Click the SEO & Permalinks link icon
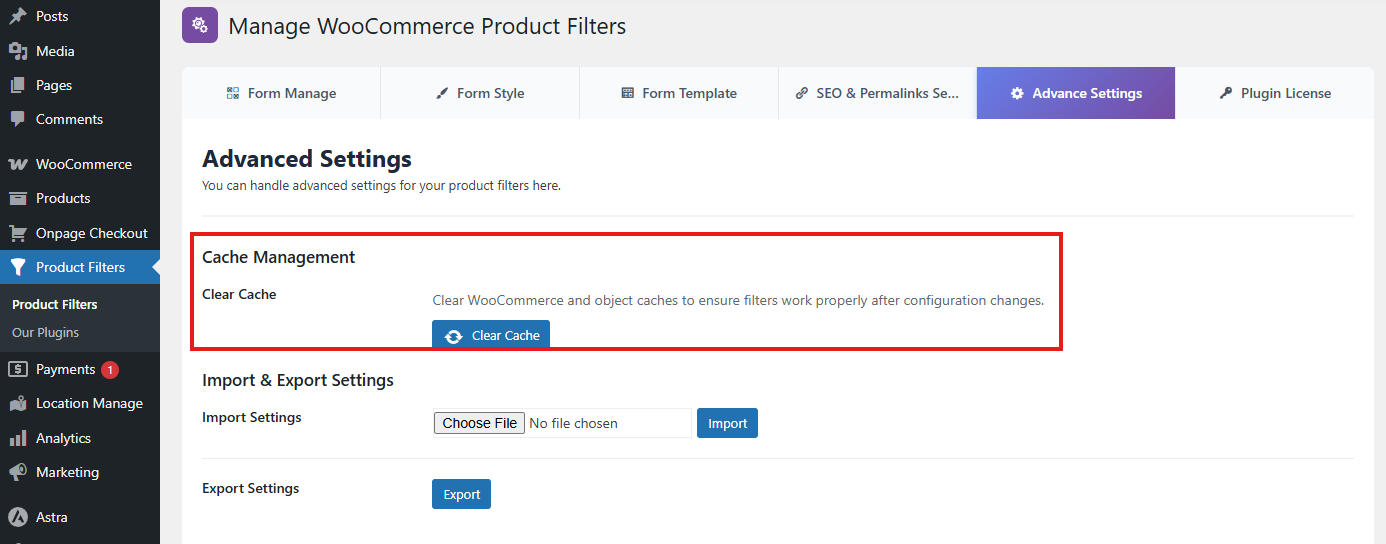Screen dimensions: 1386x544 [802, 93]
